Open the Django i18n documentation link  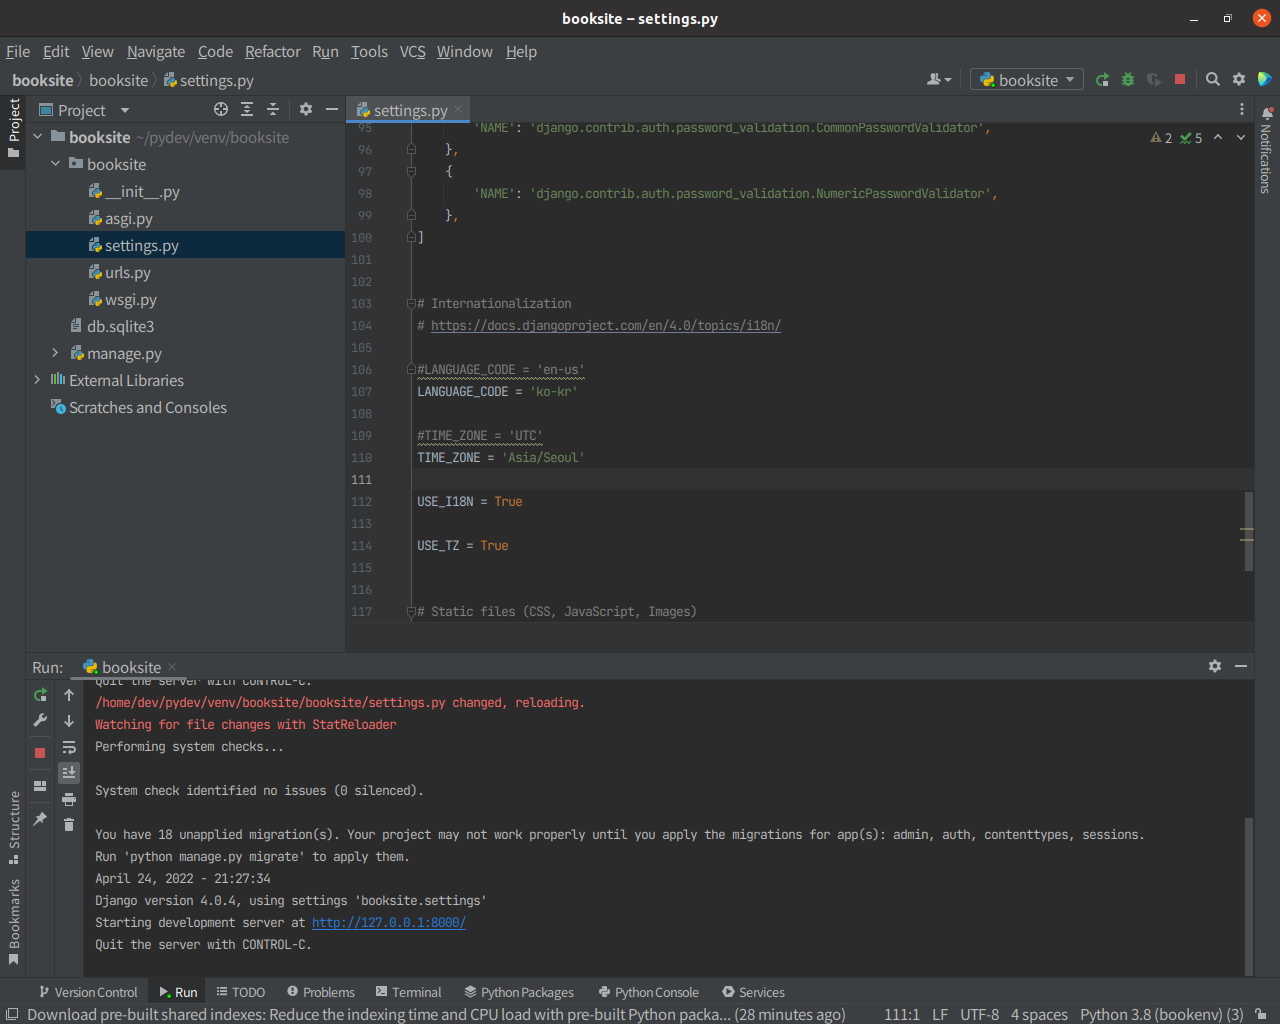click(x=606, y=326)
